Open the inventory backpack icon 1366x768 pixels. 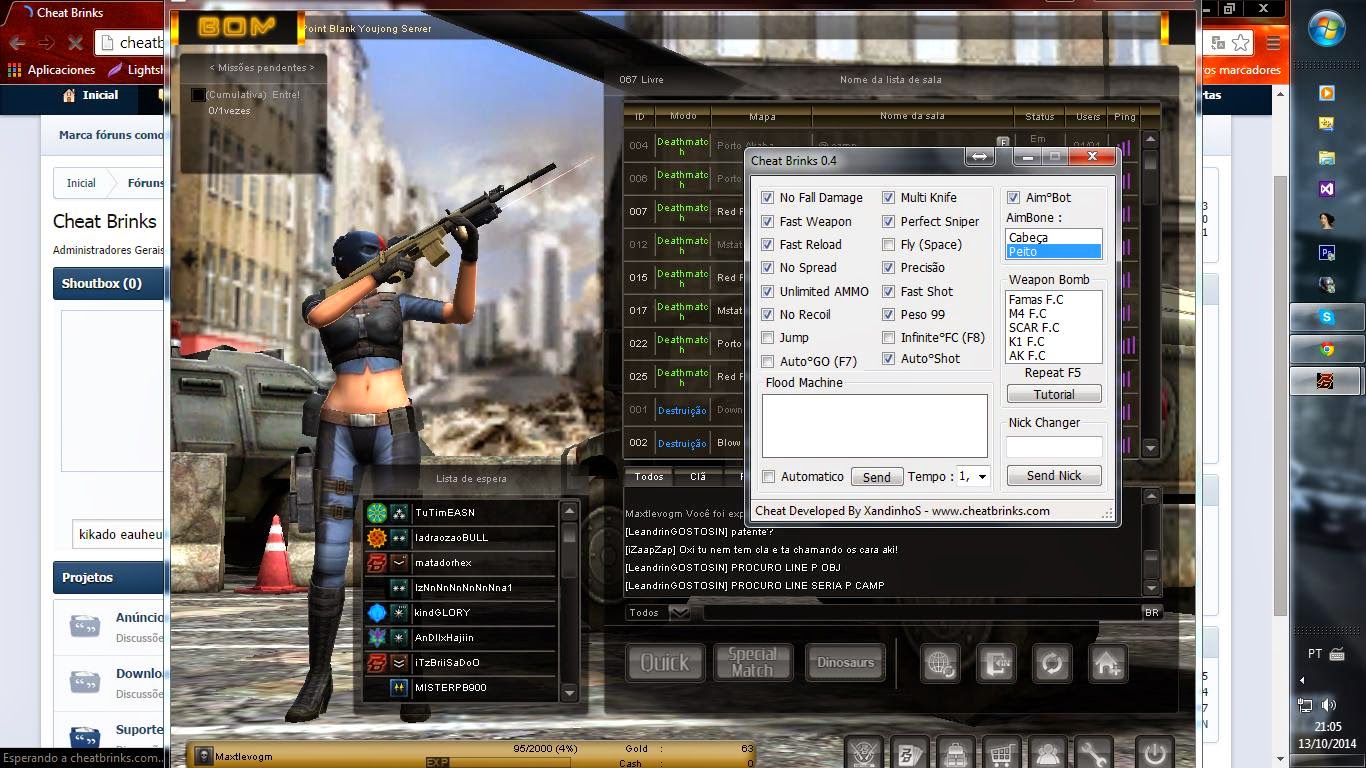coord(956,752)
